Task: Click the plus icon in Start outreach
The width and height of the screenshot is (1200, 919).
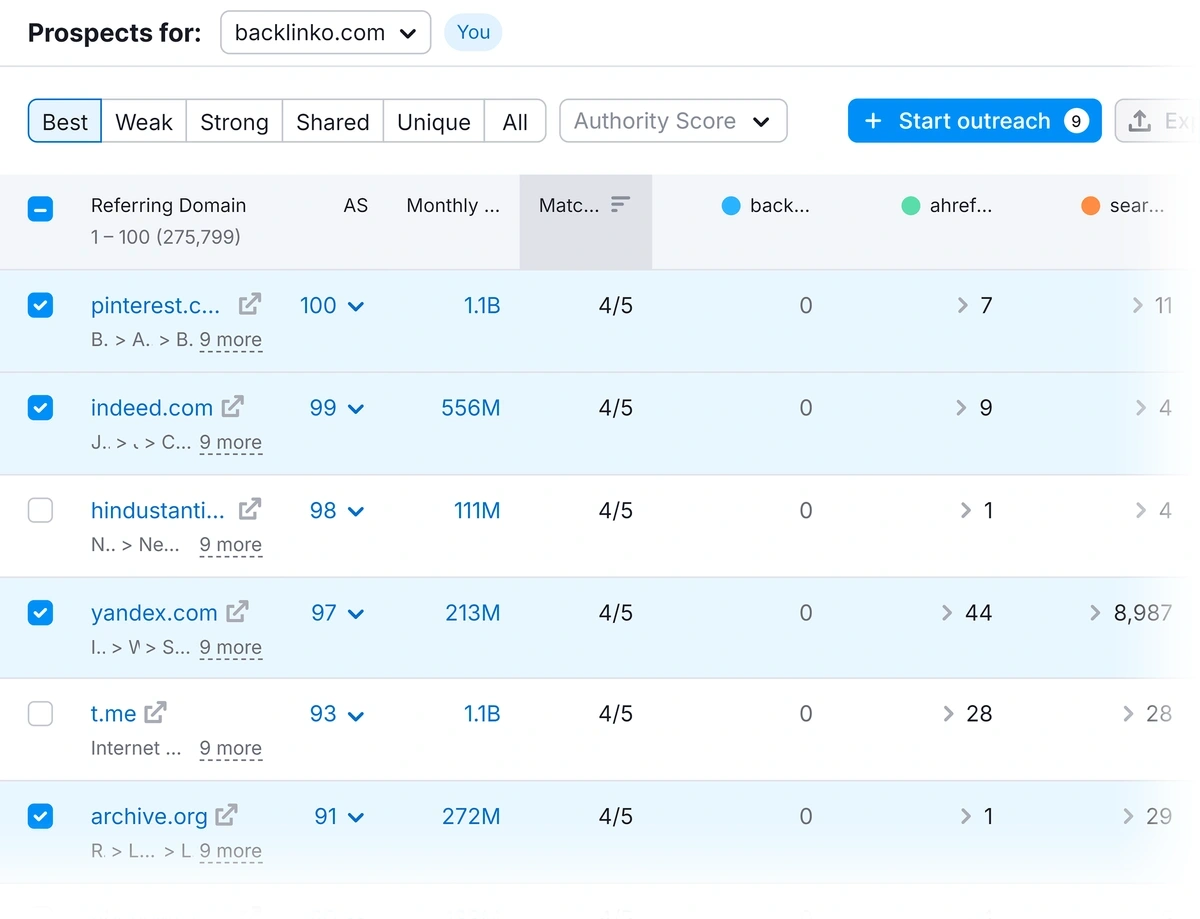Action: coord(873,121)
